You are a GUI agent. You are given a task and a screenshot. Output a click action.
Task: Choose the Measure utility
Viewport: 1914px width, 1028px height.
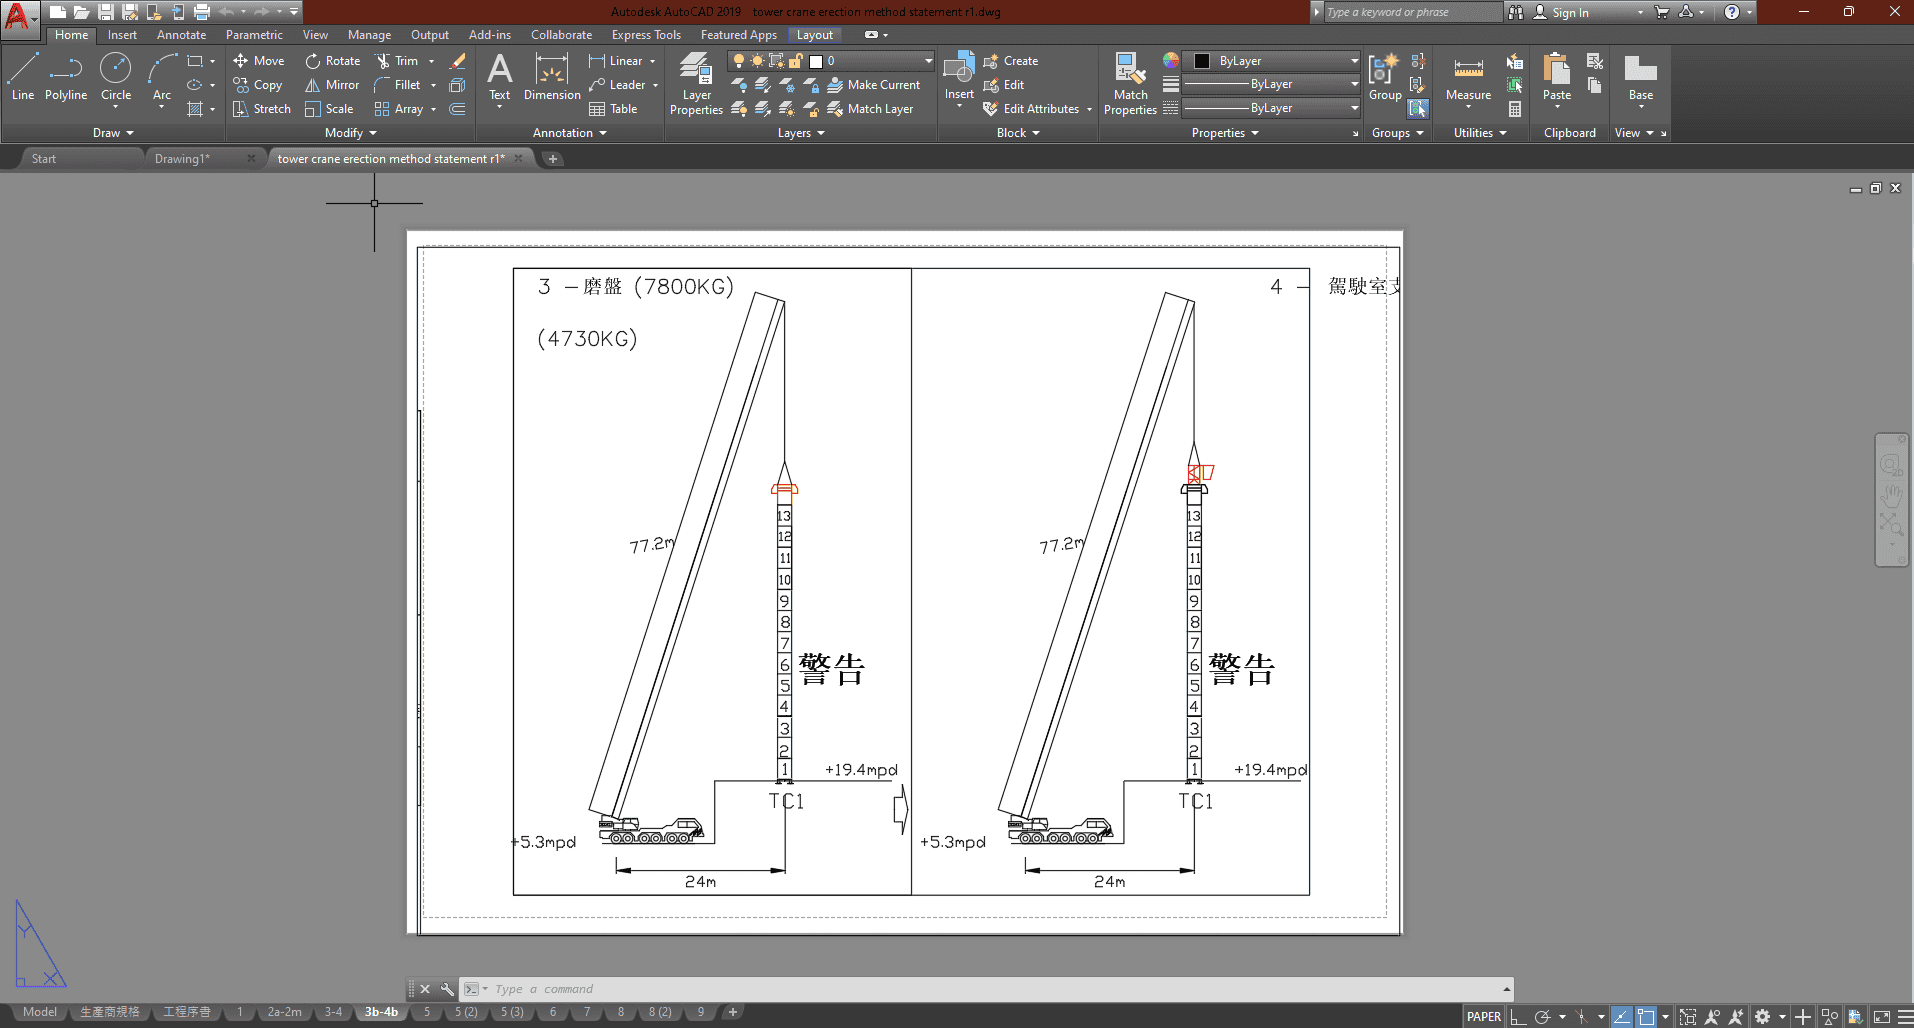[1468, 78]
